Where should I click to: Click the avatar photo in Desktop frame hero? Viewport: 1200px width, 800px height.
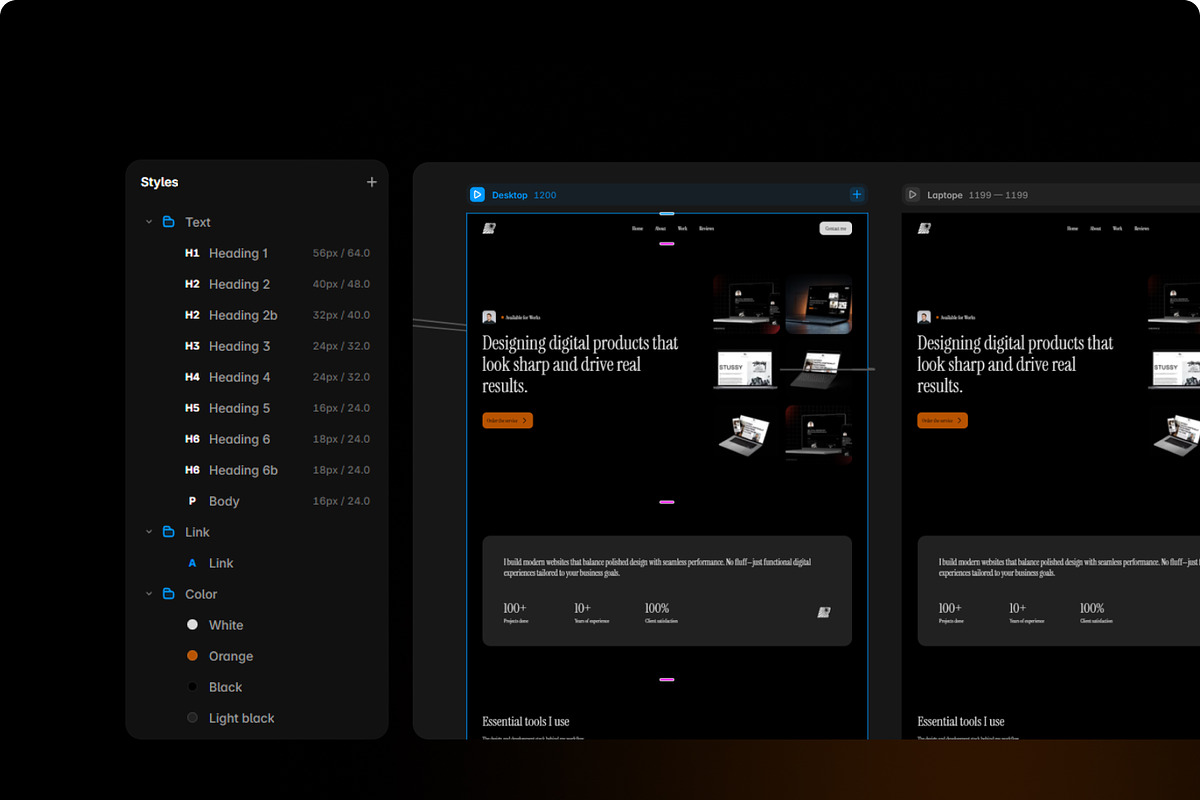point(489,317)
